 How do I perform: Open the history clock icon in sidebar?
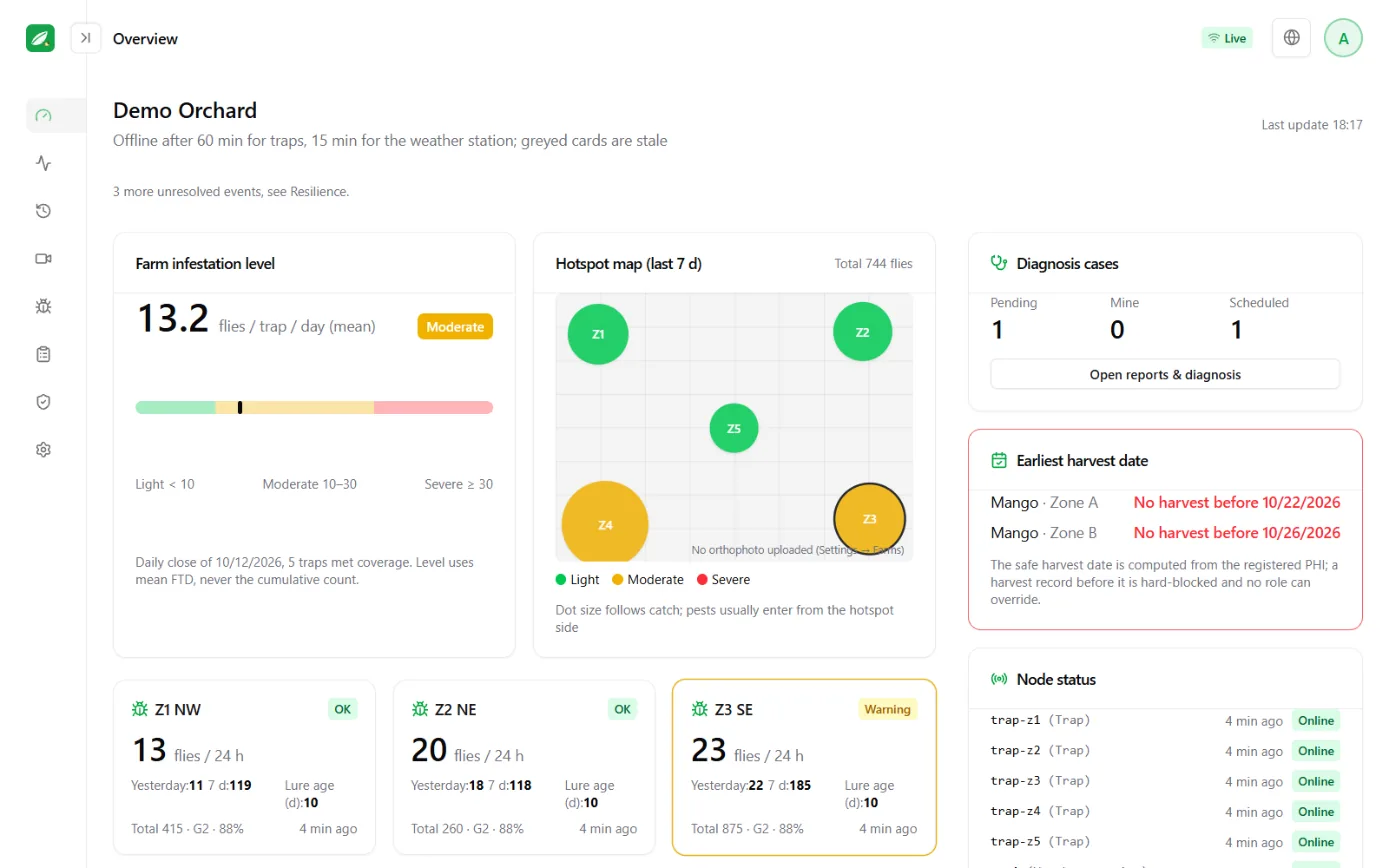coord(43,211)
